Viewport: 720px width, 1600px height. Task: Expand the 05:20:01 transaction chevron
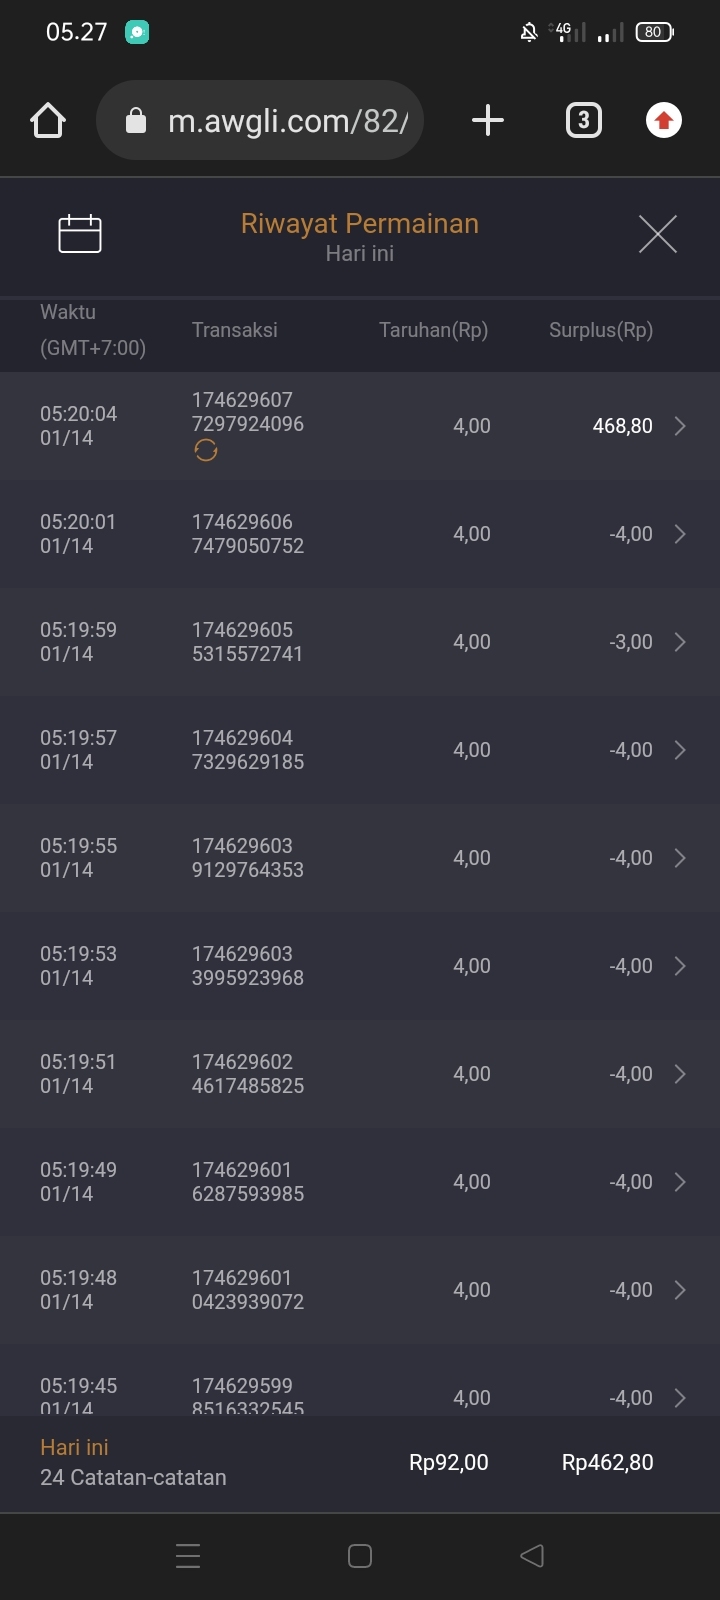[x=680, y=534]
